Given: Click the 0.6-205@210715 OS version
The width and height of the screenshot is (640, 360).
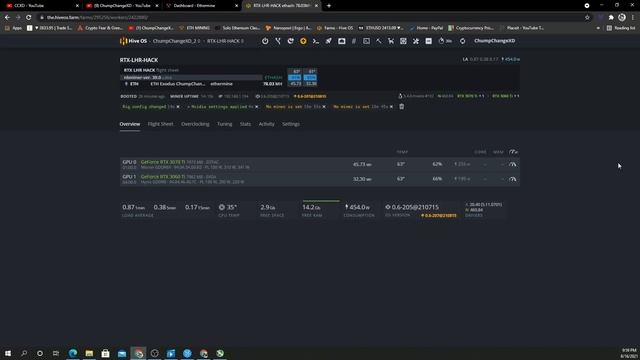Looking at the screenshot, I should pyautogui.click(x=412, y=207).
